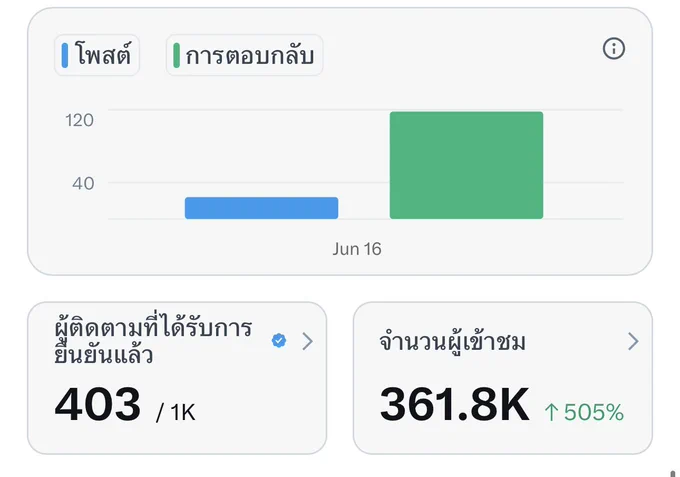Click the info icon on the chart card
The image size is (680, 477).
[x=614, y=48]
